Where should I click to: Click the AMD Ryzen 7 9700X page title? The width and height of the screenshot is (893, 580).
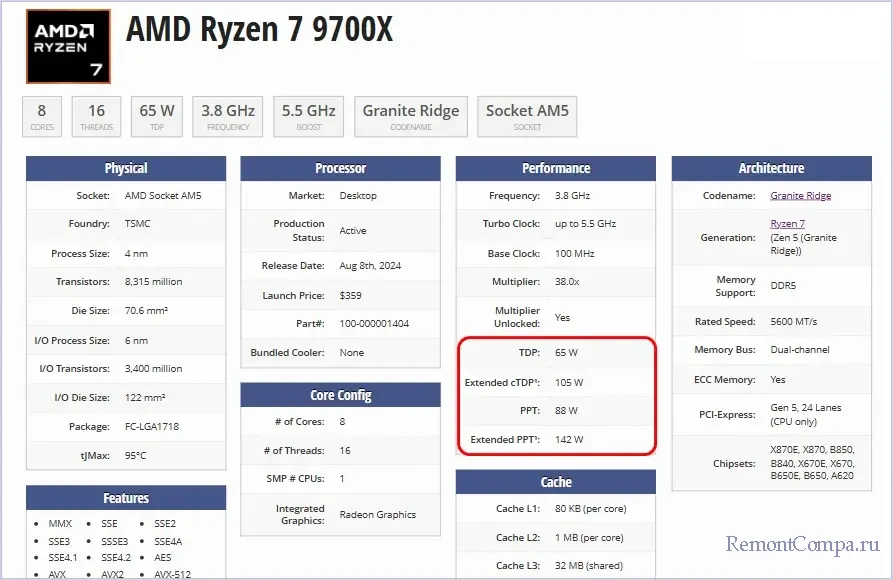260,30
